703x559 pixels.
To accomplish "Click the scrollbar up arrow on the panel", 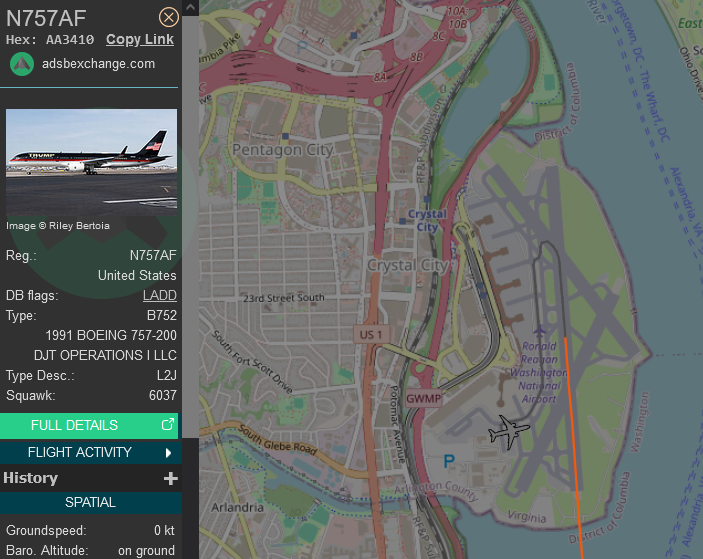I will tap(190, 8).
